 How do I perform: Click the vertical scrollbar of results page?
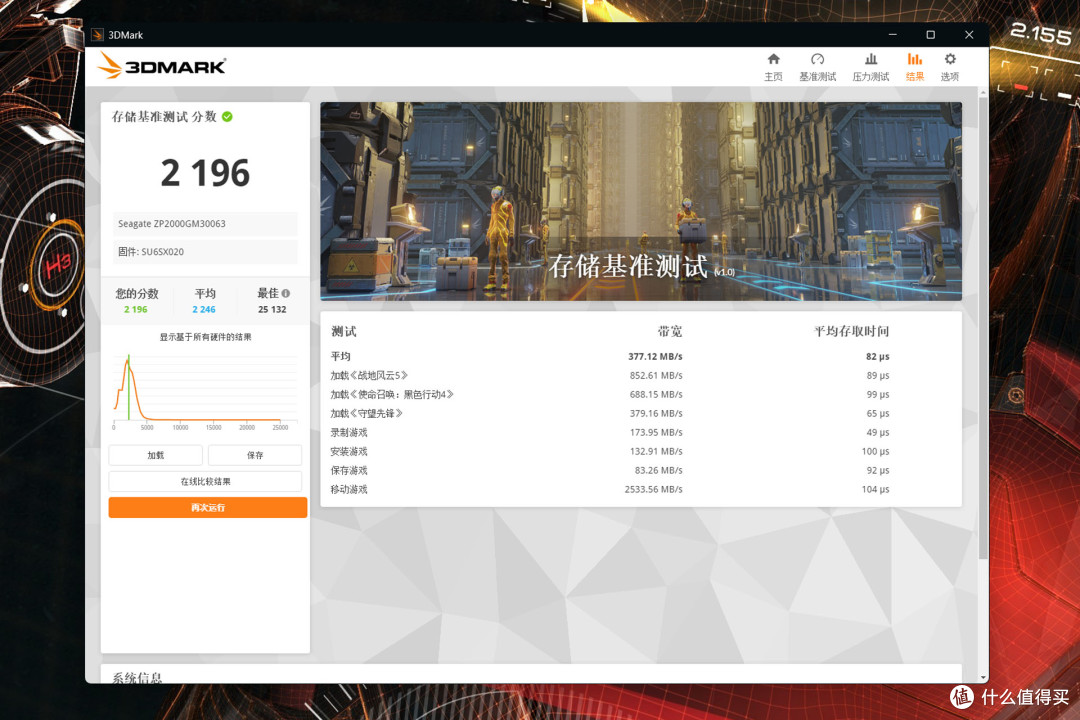coord(983,329)
